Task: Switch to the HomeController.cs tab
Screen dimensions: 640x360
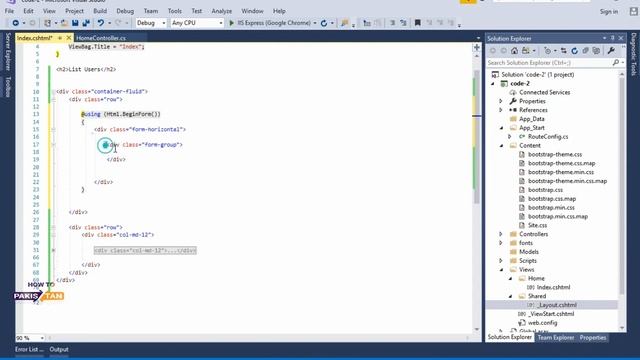Action: point(101,38)
